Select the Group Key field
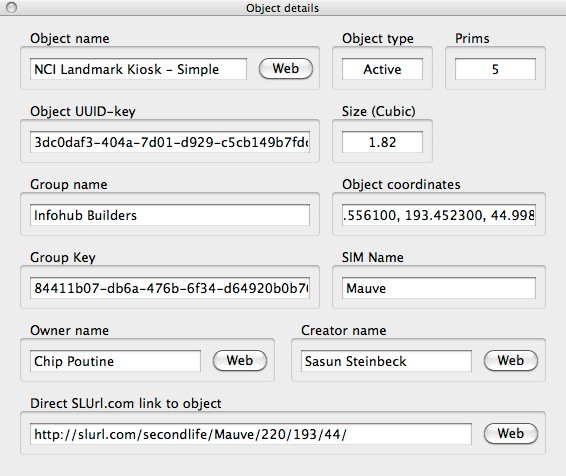Viewport: 566px width, 476px height. 170,288
